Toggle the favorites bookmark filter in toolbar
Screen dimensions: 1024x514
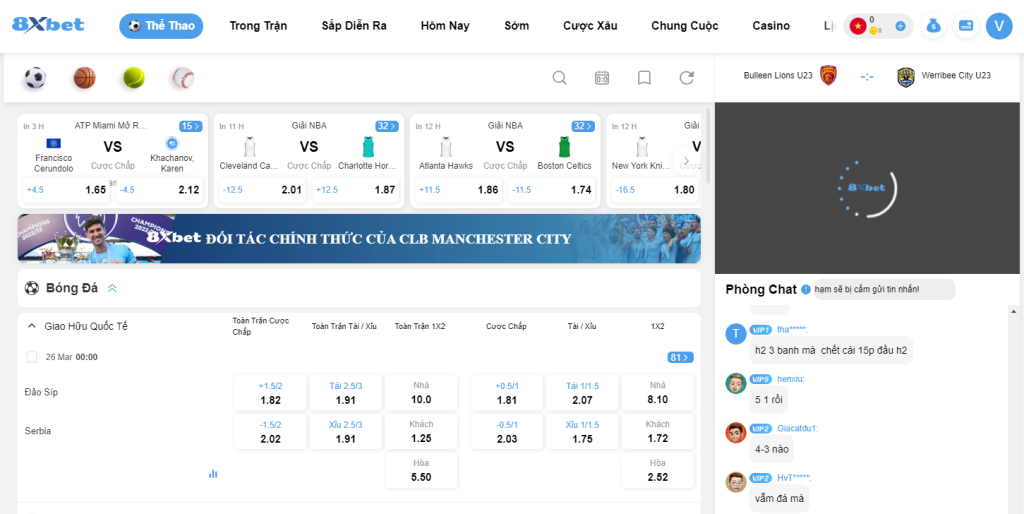(644, 78)
